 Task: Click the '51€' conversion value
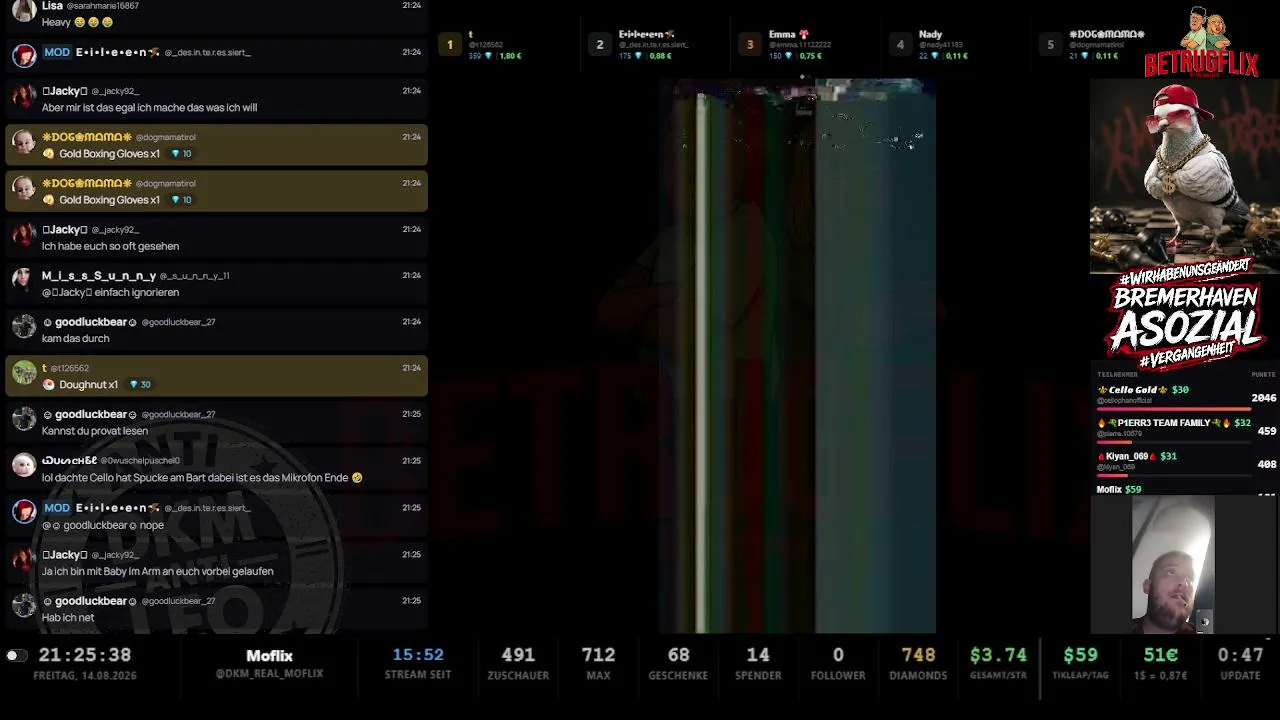pos(1161,655)
